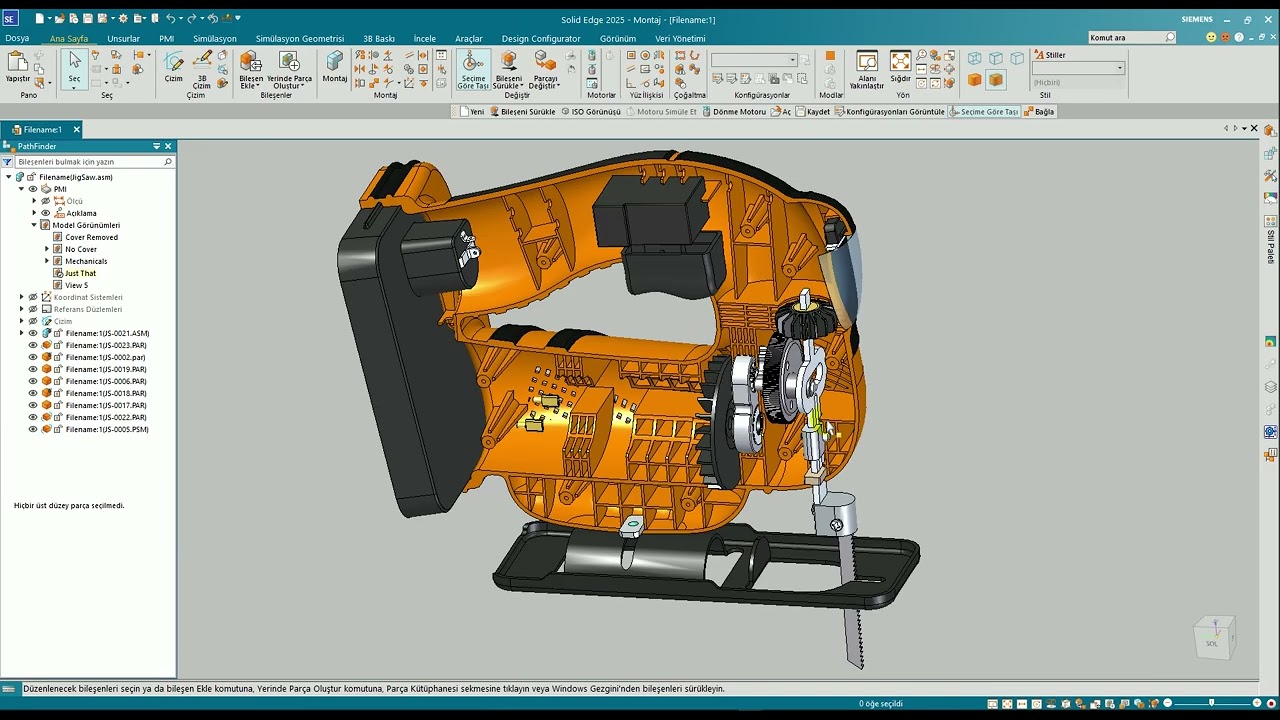
Task: Open the 3B Çizim tool
Action: [202, 70]
